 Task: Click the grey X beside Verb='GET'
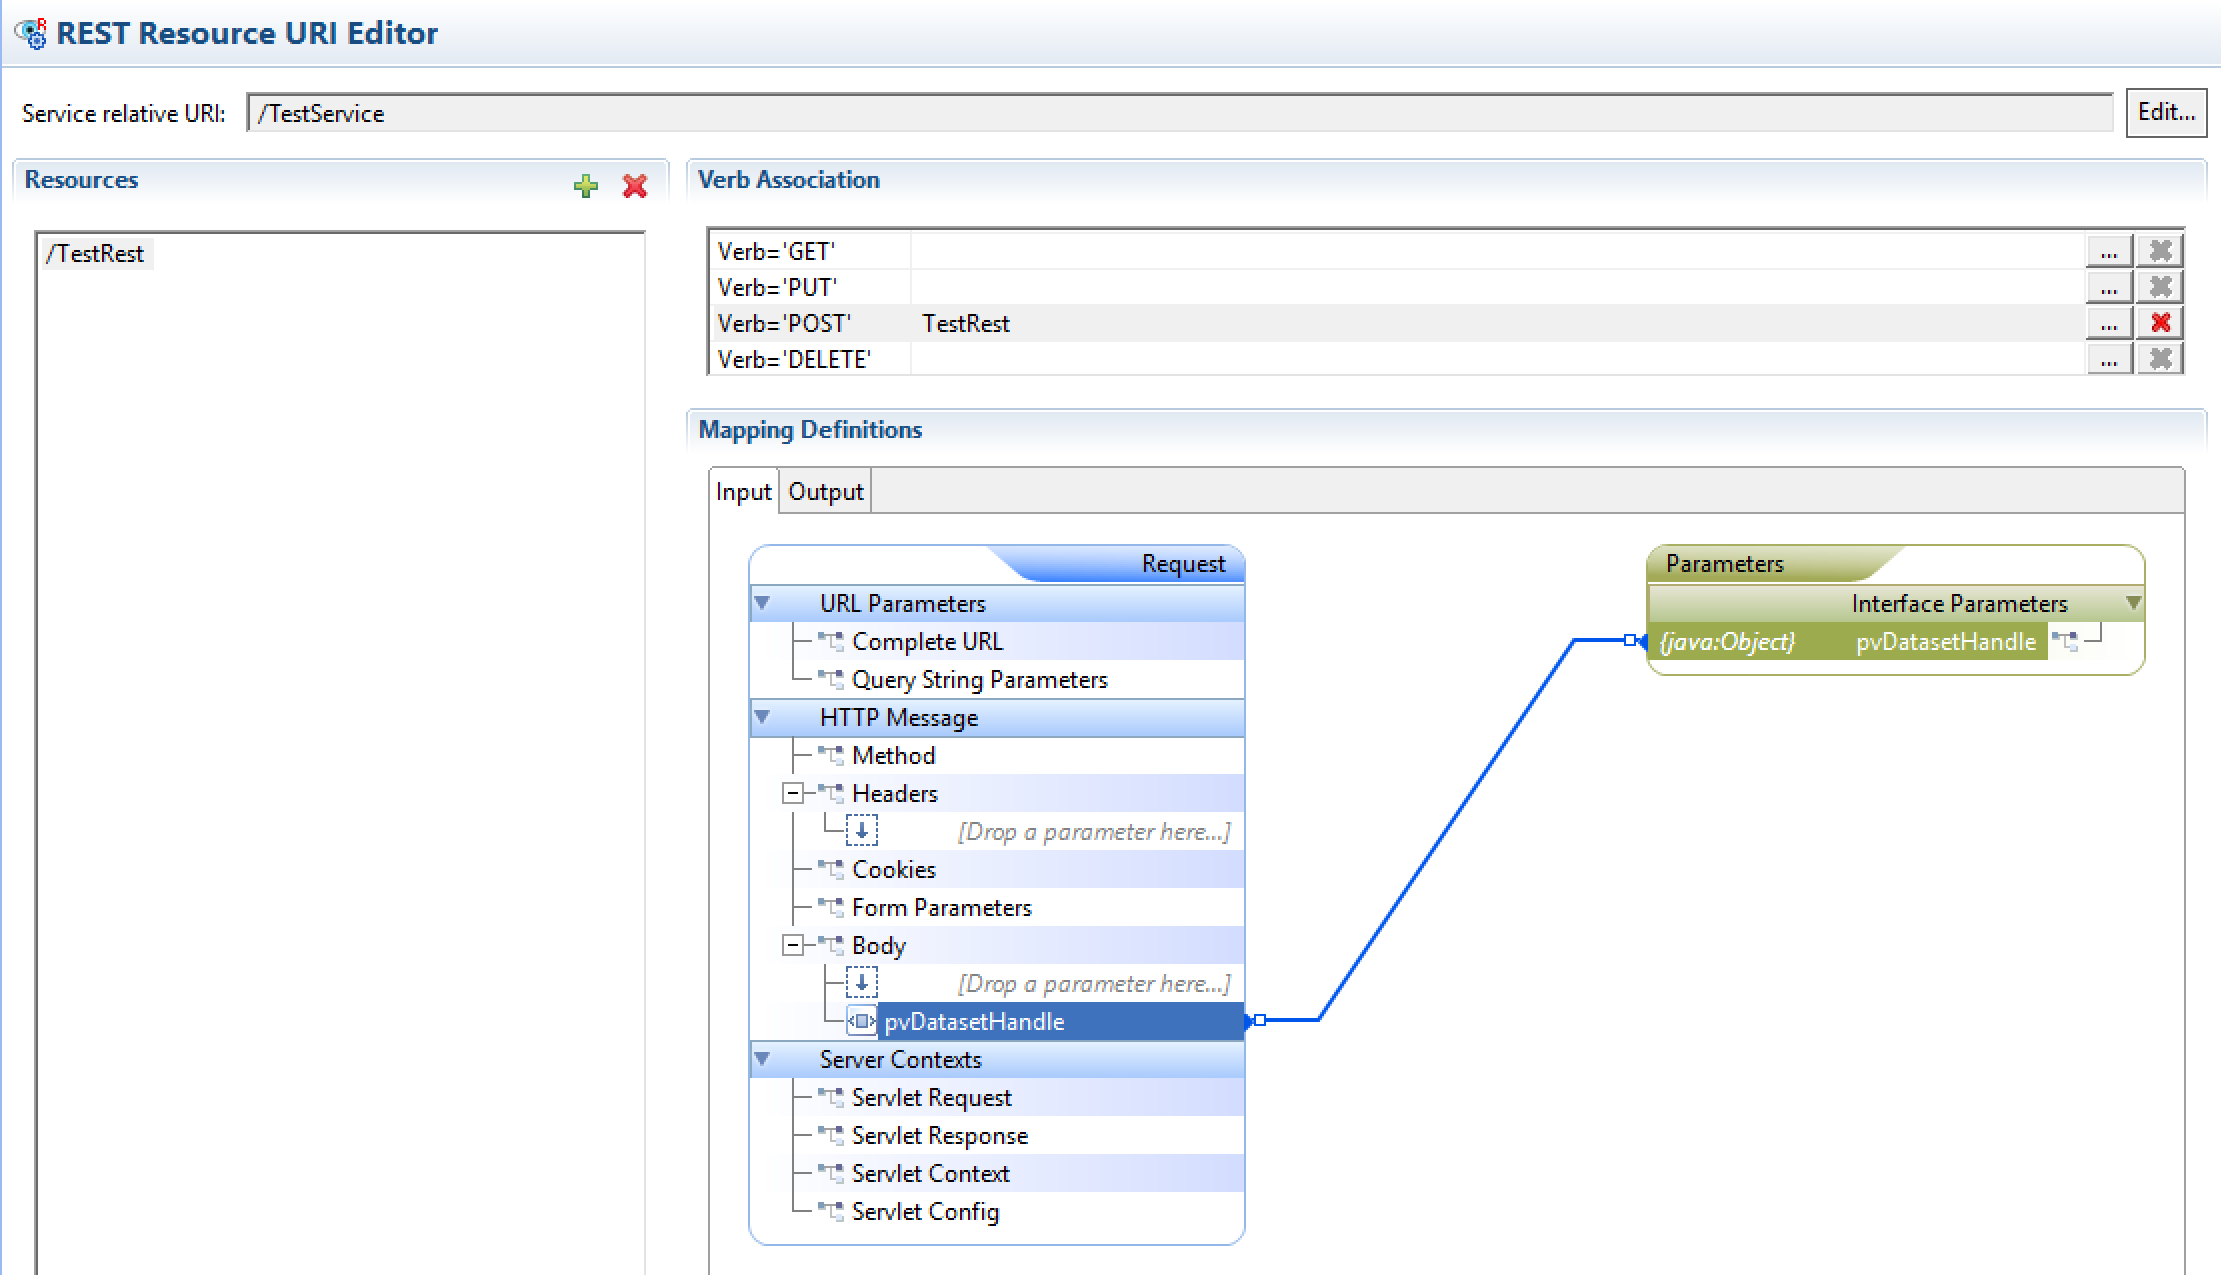coord(2160,251)
